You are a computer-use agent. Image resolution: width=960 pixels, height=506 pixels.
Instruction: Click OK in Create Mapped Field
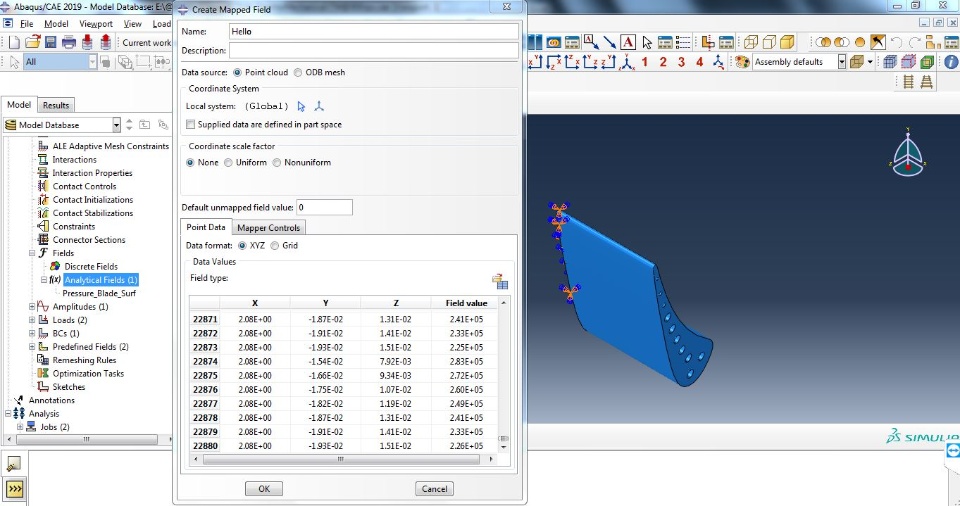coord(264,489)
